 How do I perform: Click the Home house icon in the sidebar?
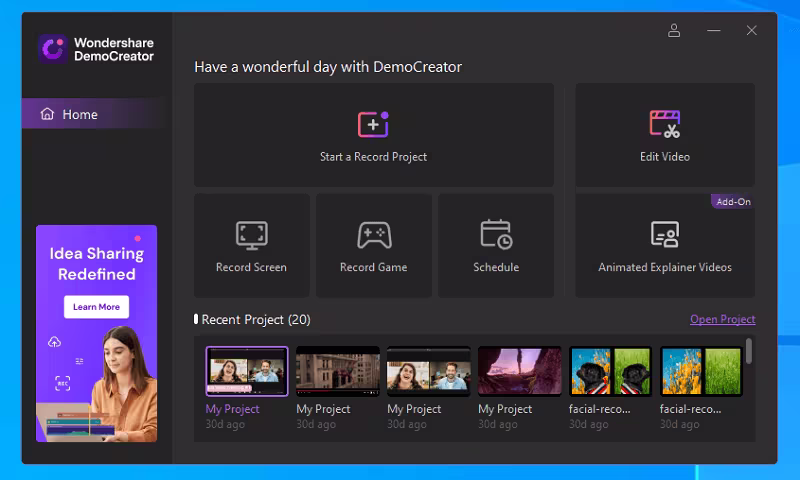pyautogui.click(x=47, y=114)
